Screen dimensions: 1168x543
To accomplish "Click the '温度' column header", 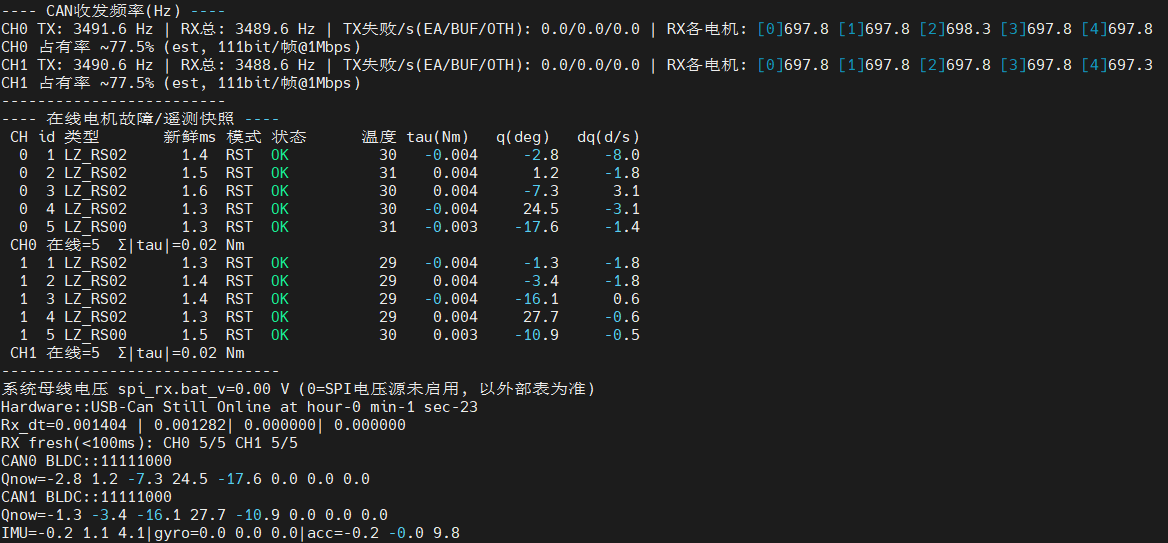I will pyautogui.click(x=379, y=137).
